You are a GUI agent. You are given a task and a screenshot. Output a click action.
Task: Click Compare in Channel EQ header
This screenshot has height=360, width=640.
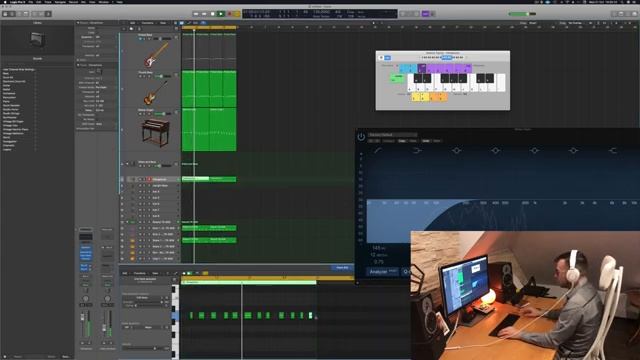(x=389, y=141)
